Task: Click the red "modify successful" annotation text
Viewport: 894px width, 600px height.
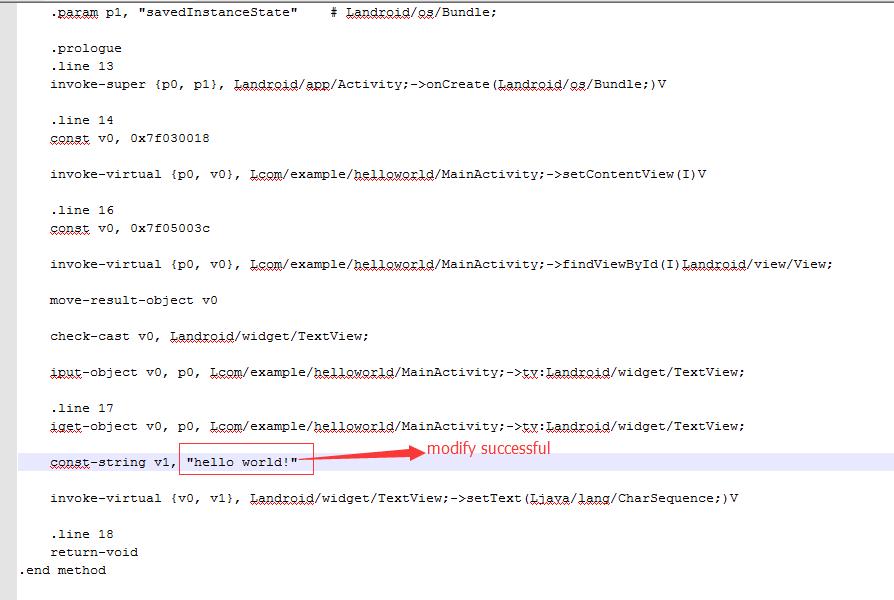Action: pyautogui.click(x=489, y=448)
